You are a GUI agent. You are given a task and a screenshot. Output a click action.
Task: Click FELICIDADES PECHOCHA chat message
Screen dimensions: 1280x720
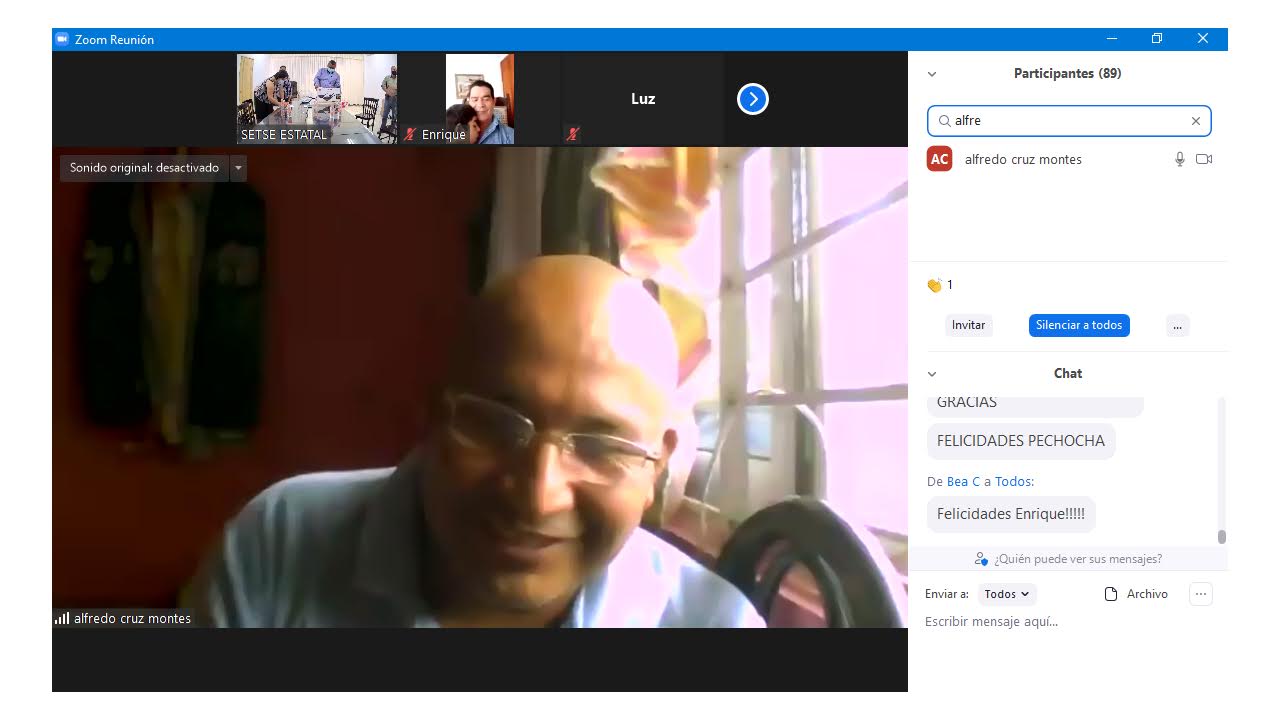1021,441
